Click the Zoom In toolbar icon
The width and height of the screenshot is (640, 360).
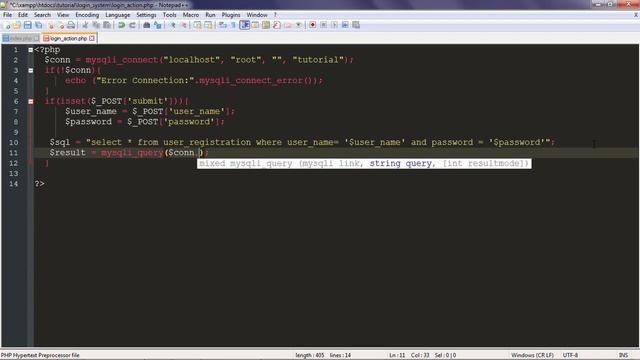point(173,25)
